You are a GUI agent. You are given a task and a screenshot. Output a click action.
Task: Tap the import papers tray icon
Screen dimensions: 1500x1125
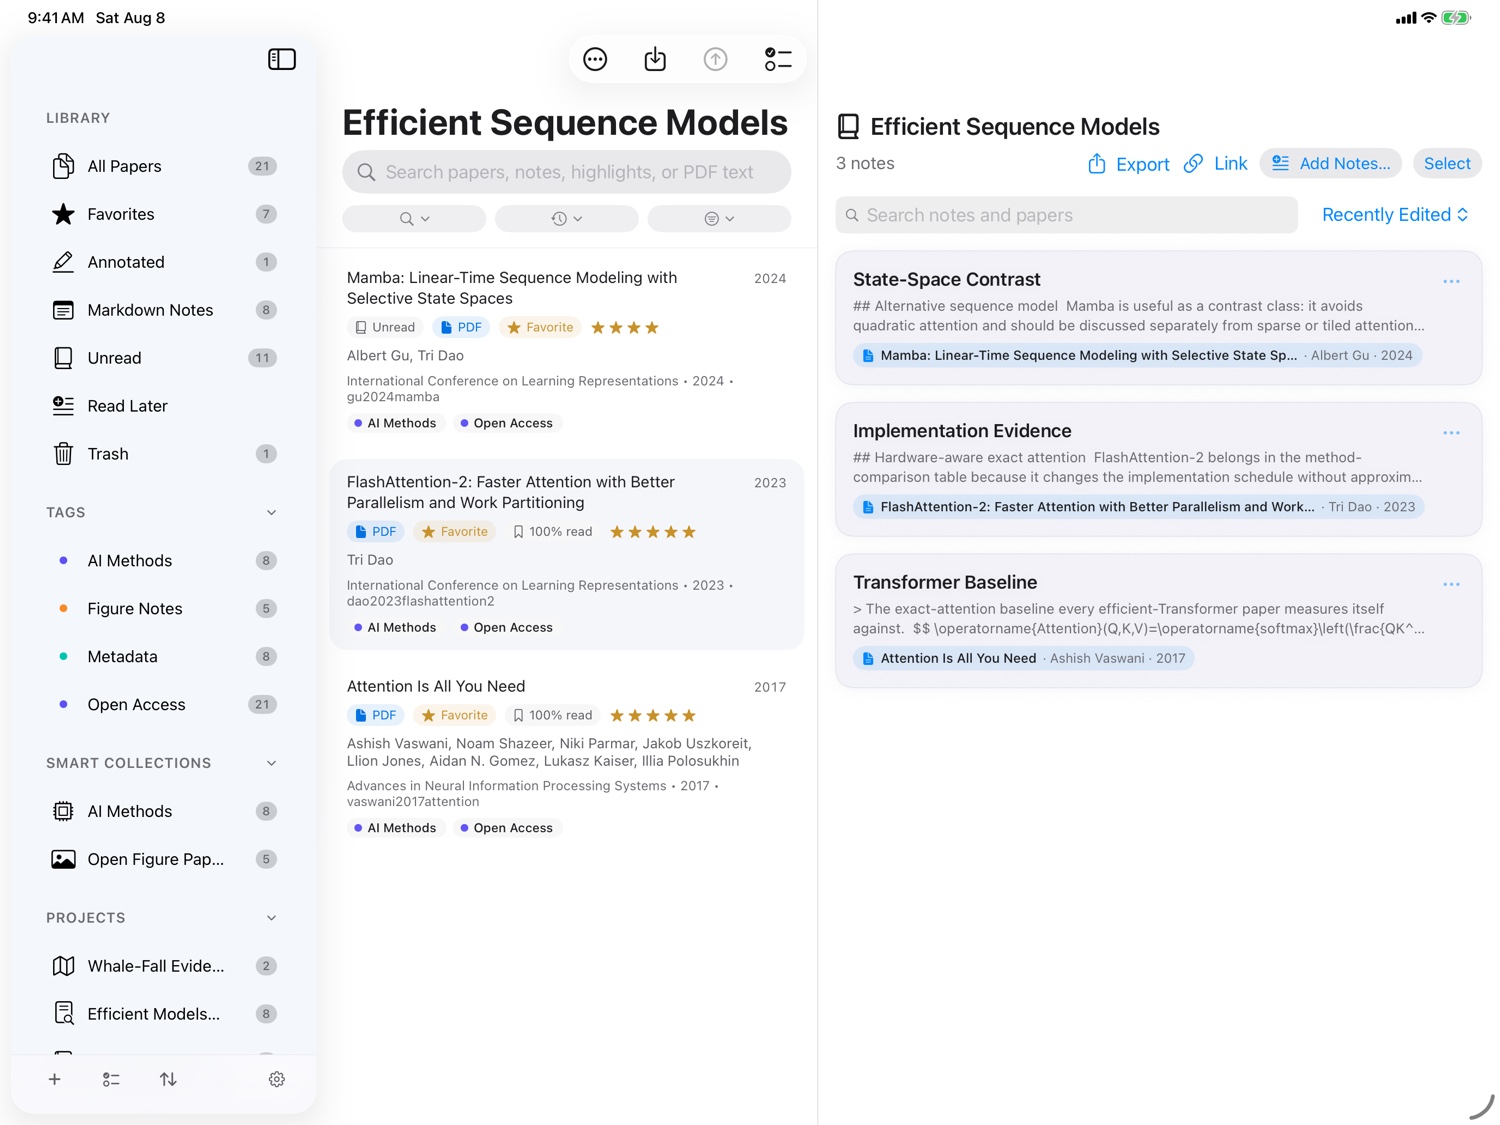[x=655, y=60]
